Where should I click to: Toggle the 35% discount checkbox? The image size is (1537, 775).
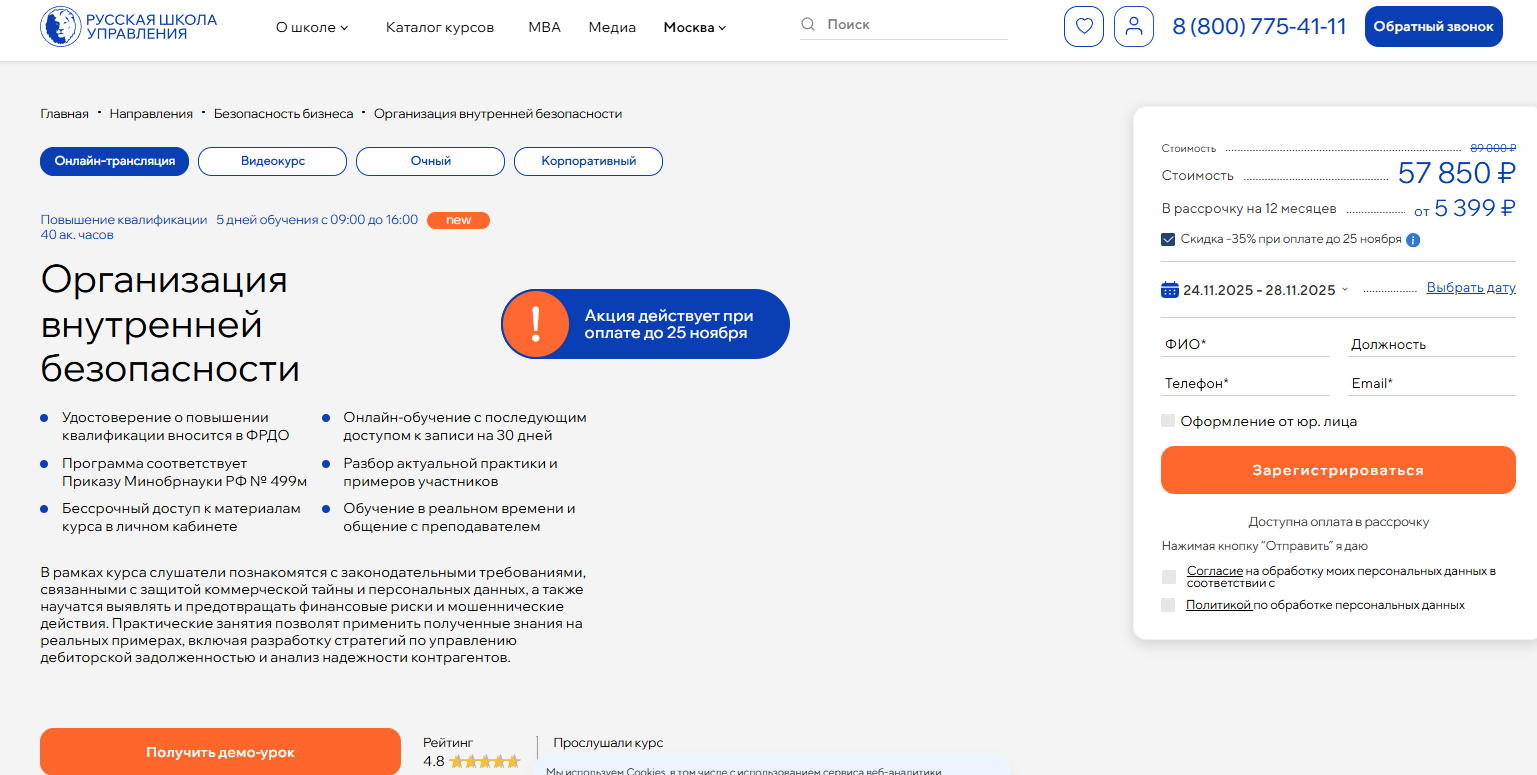click(x=1168, y=240)
